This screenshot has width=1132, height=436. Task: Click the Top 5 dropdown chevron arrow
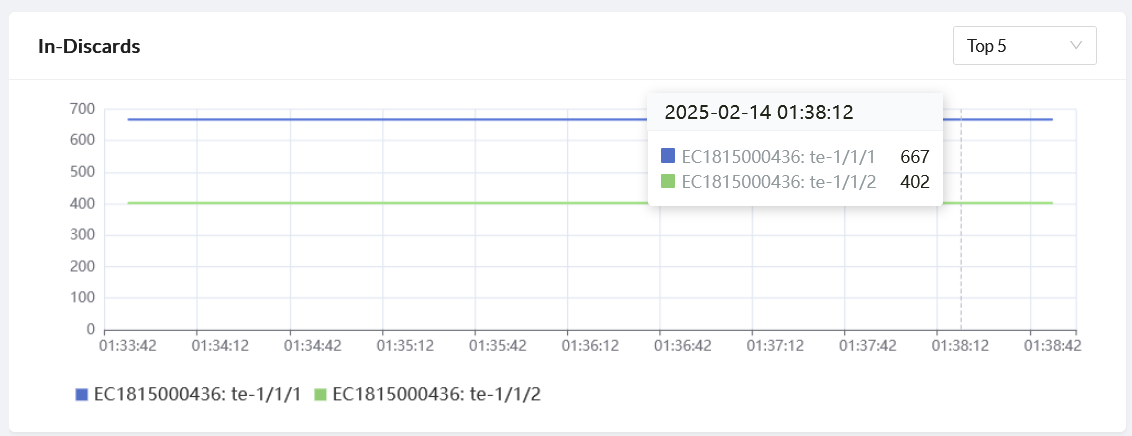click(1076, 46)
